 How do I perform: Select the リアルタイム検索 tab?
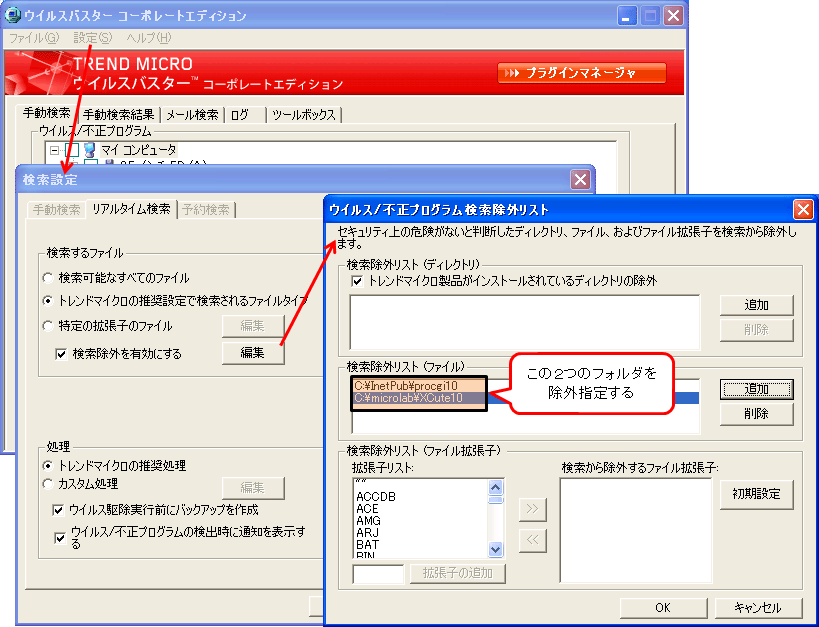131,209
